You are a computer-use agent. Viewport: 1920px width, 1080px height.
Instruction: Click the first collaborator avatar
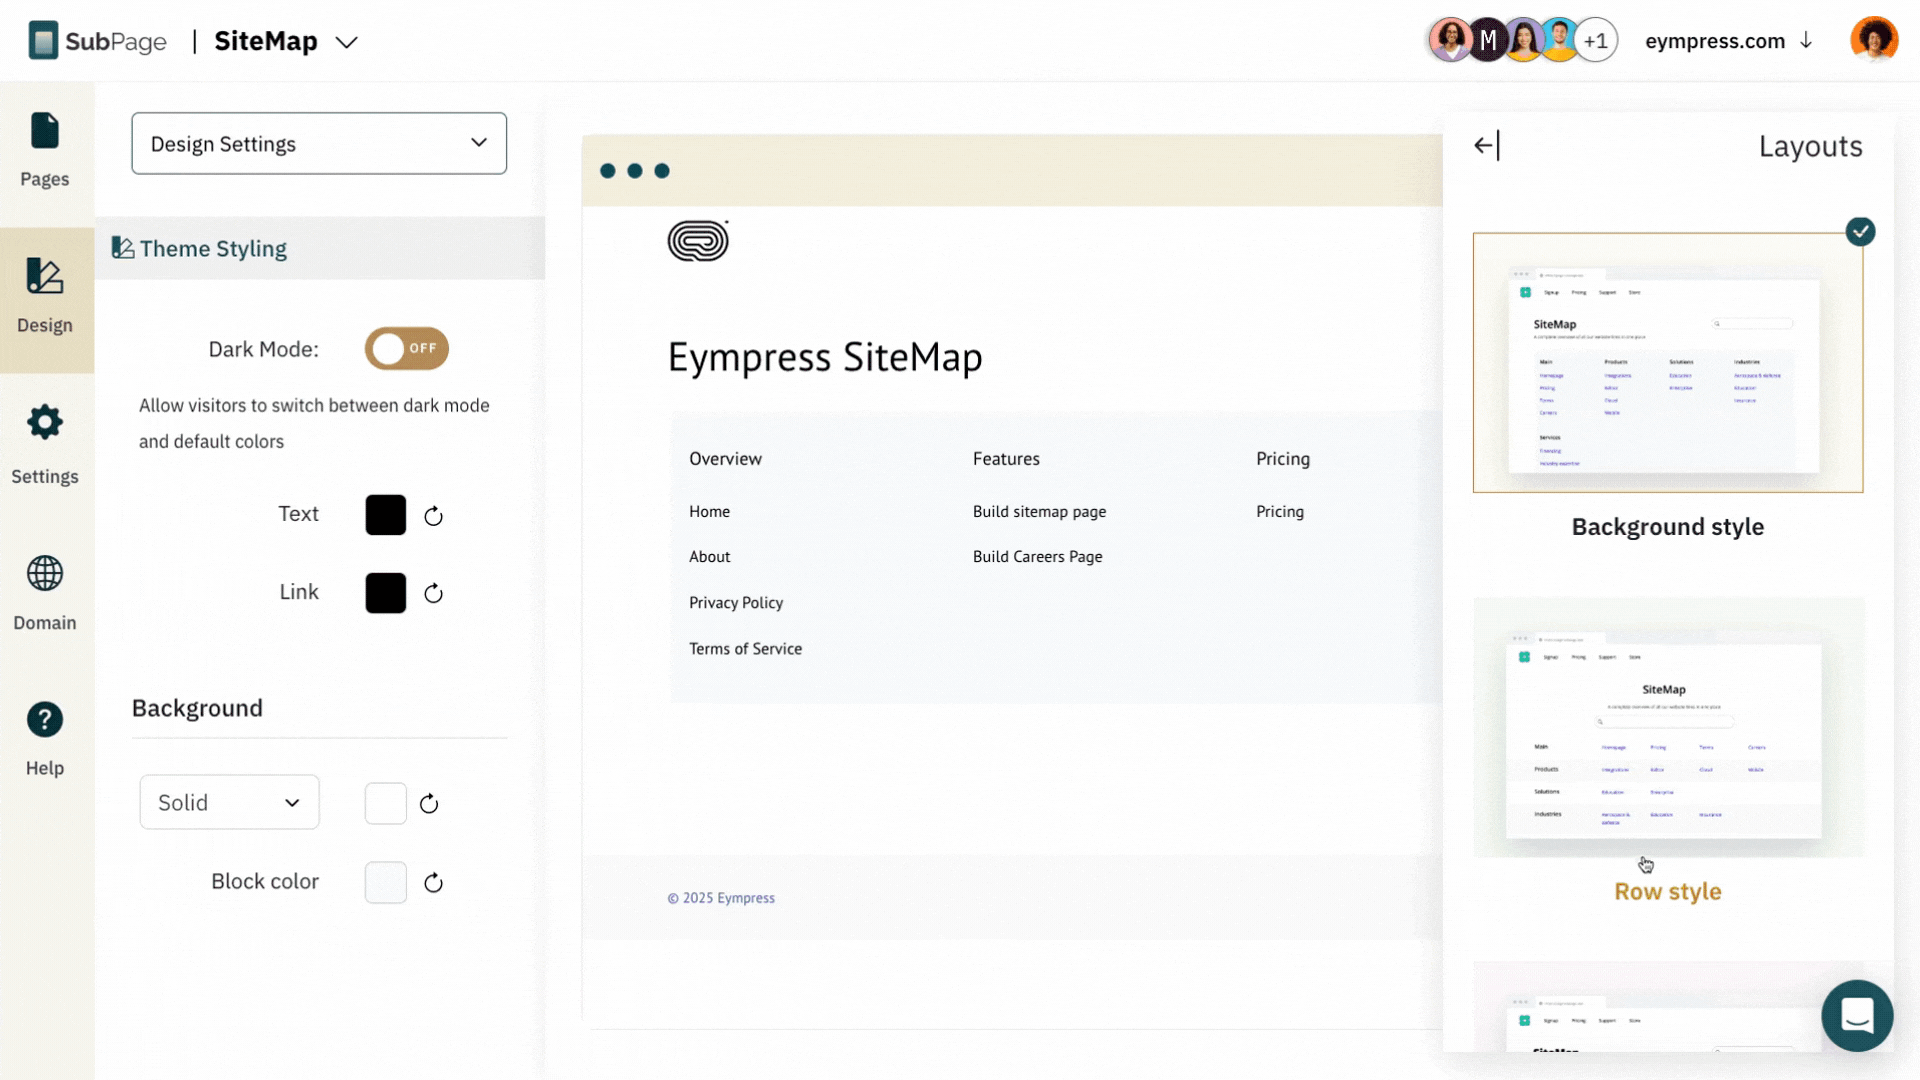1450,41
